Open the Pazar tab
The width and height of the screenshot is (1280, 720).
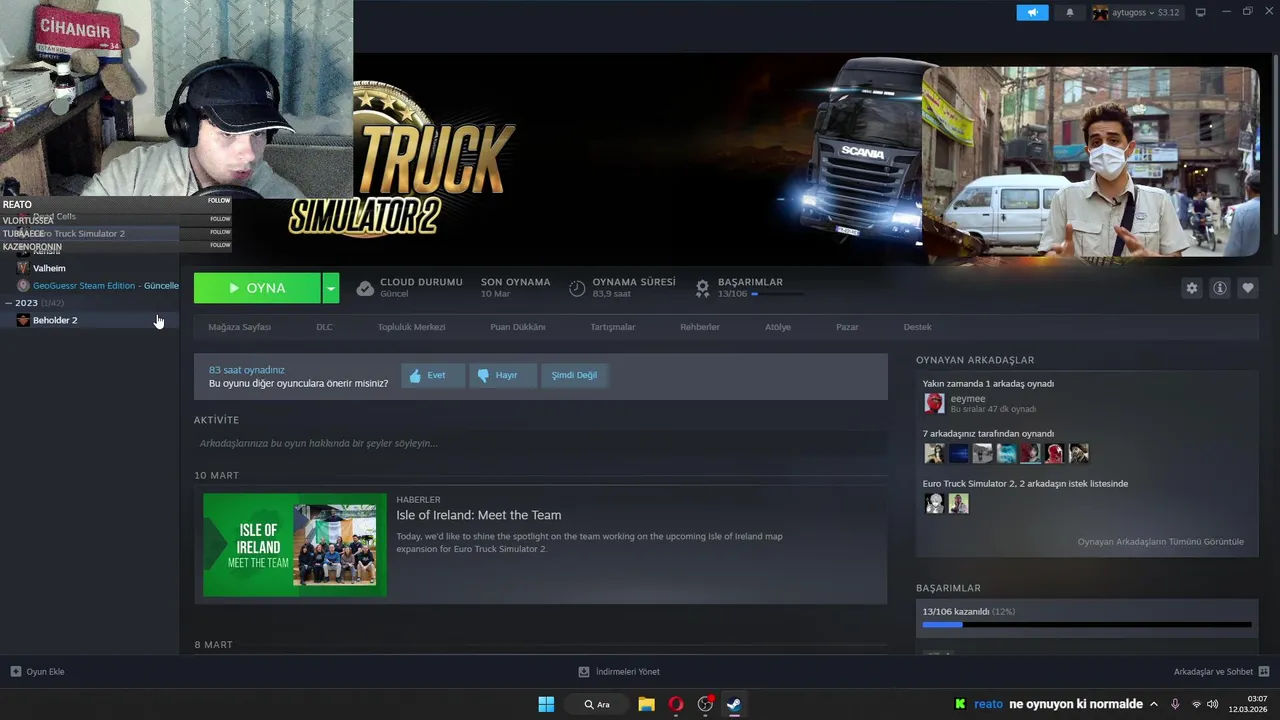847,327
